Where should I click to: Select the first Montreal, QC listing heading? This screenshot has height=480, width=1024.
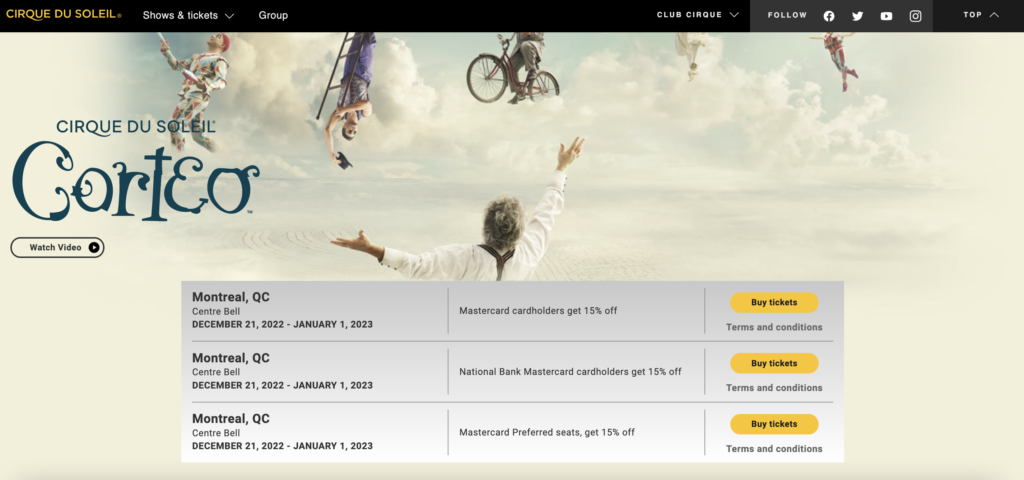point(231,297)
